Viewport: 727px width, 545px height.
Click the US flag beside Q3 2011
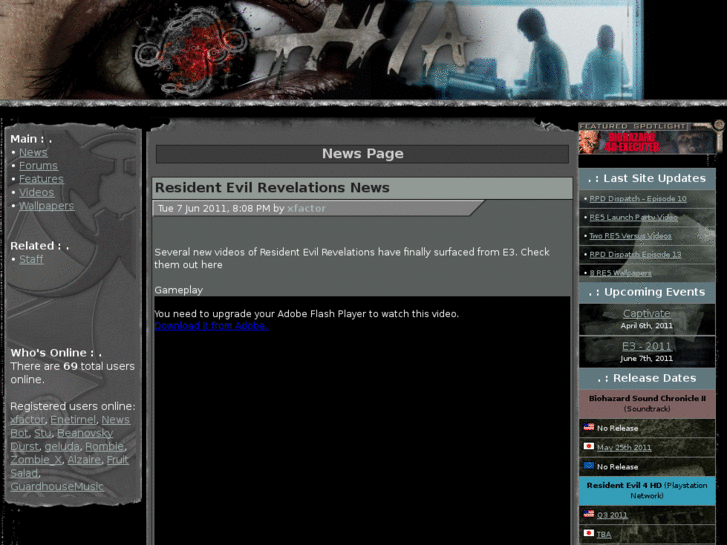point(589,513)
